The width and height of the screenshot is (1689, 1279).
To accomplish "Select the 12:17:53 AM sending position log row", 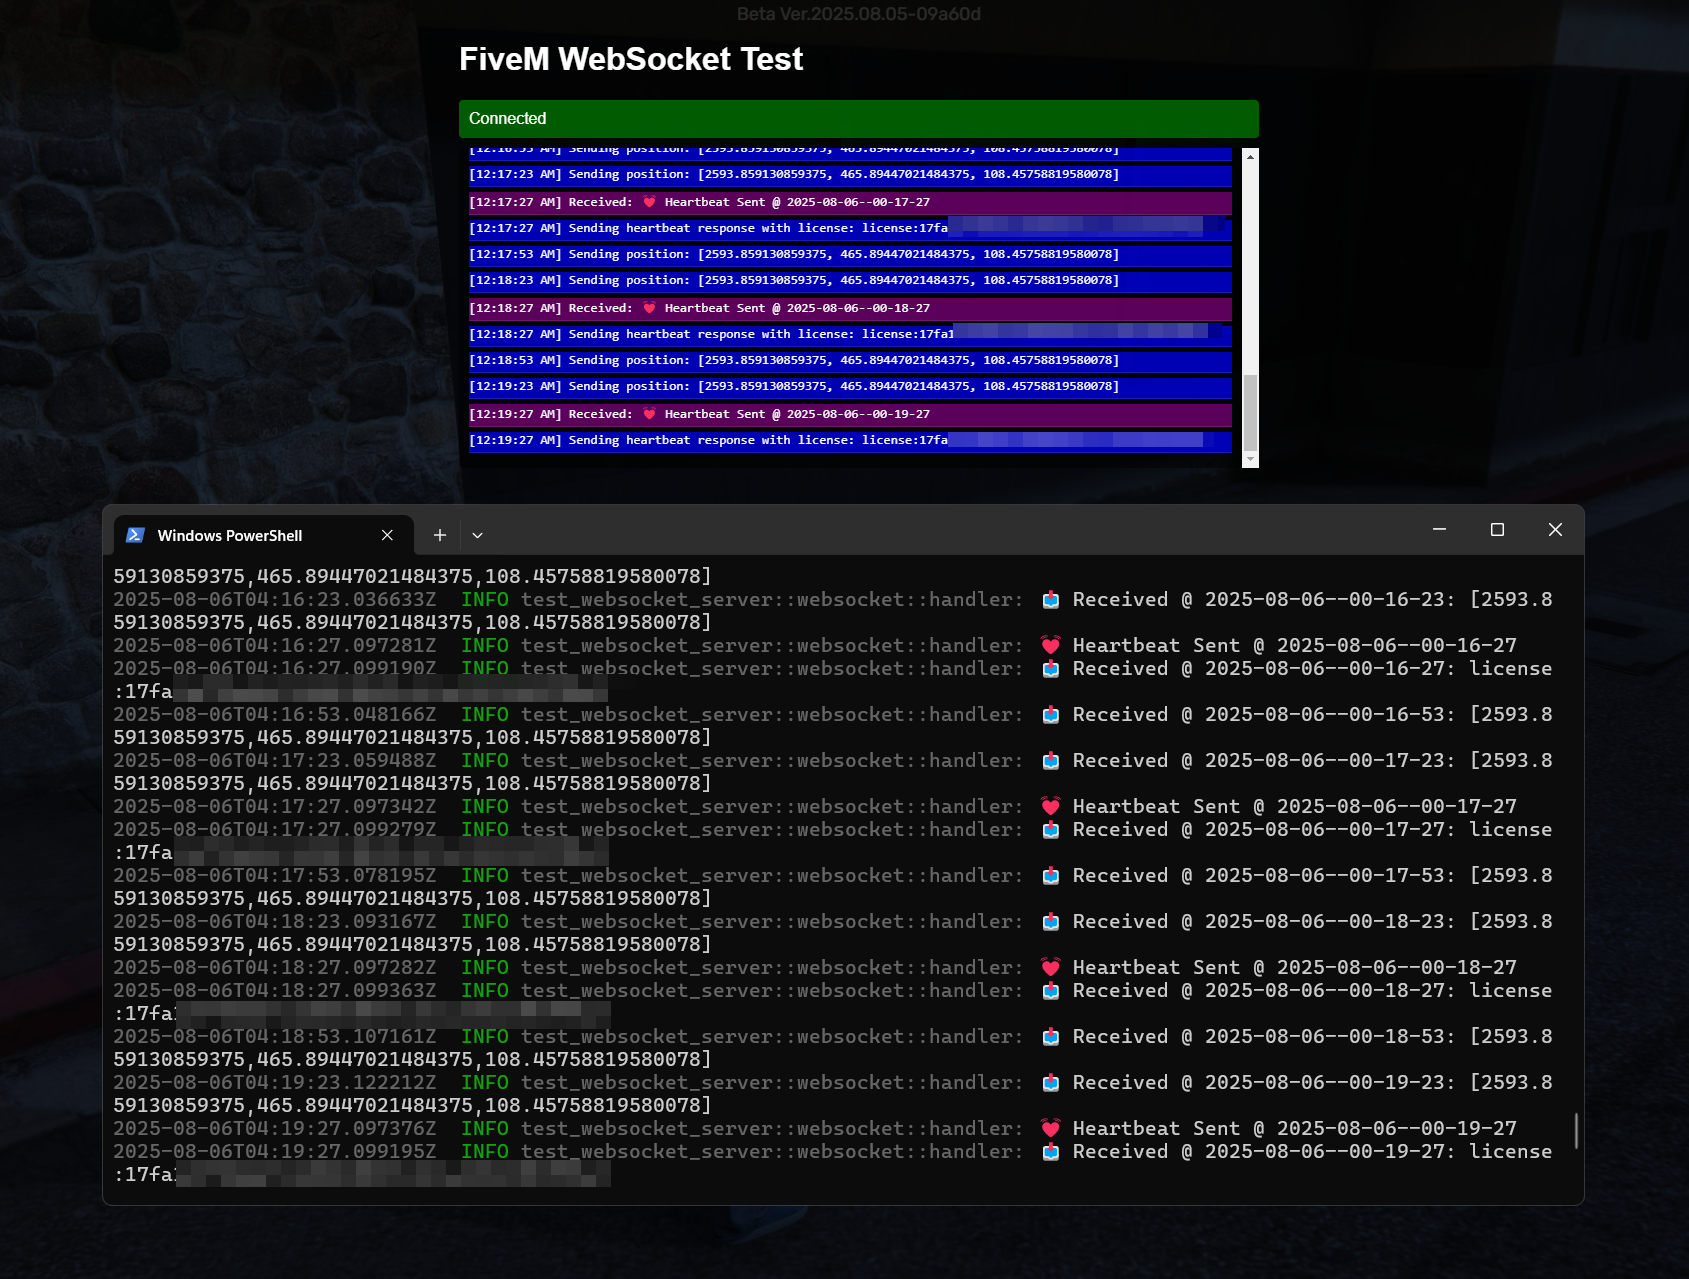I will [850, 255].
